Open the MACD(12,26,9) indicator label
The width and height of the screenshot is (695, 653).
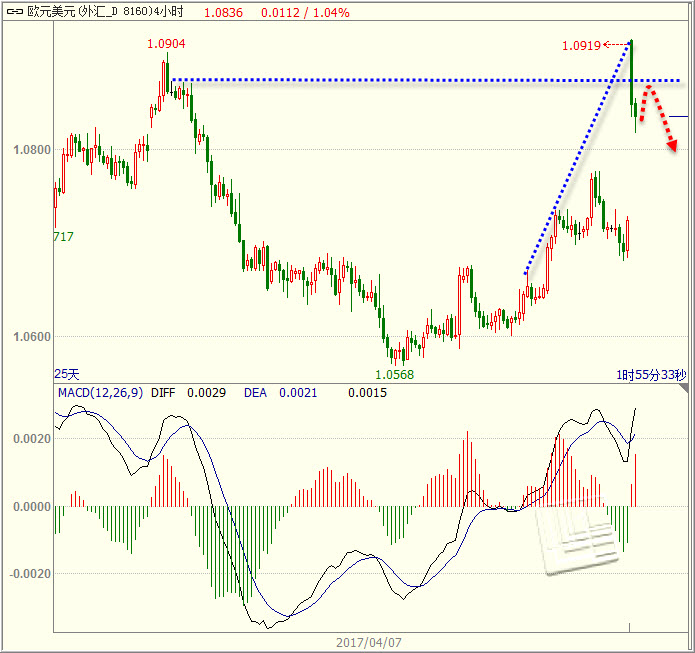pyautogui.click(x=100, y=393)
